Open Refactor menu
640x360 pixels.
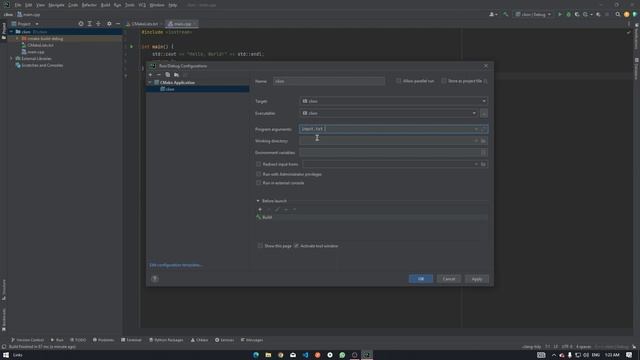pos(89,5)
